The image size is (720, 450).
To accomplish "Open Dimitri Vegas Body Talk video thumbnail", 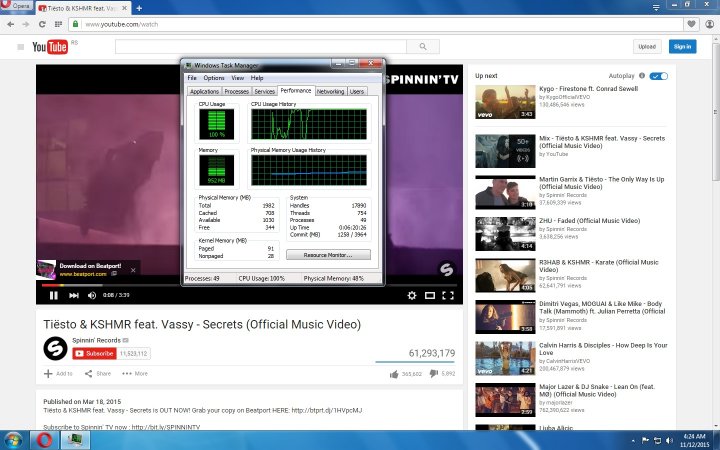I will [505, 317].
